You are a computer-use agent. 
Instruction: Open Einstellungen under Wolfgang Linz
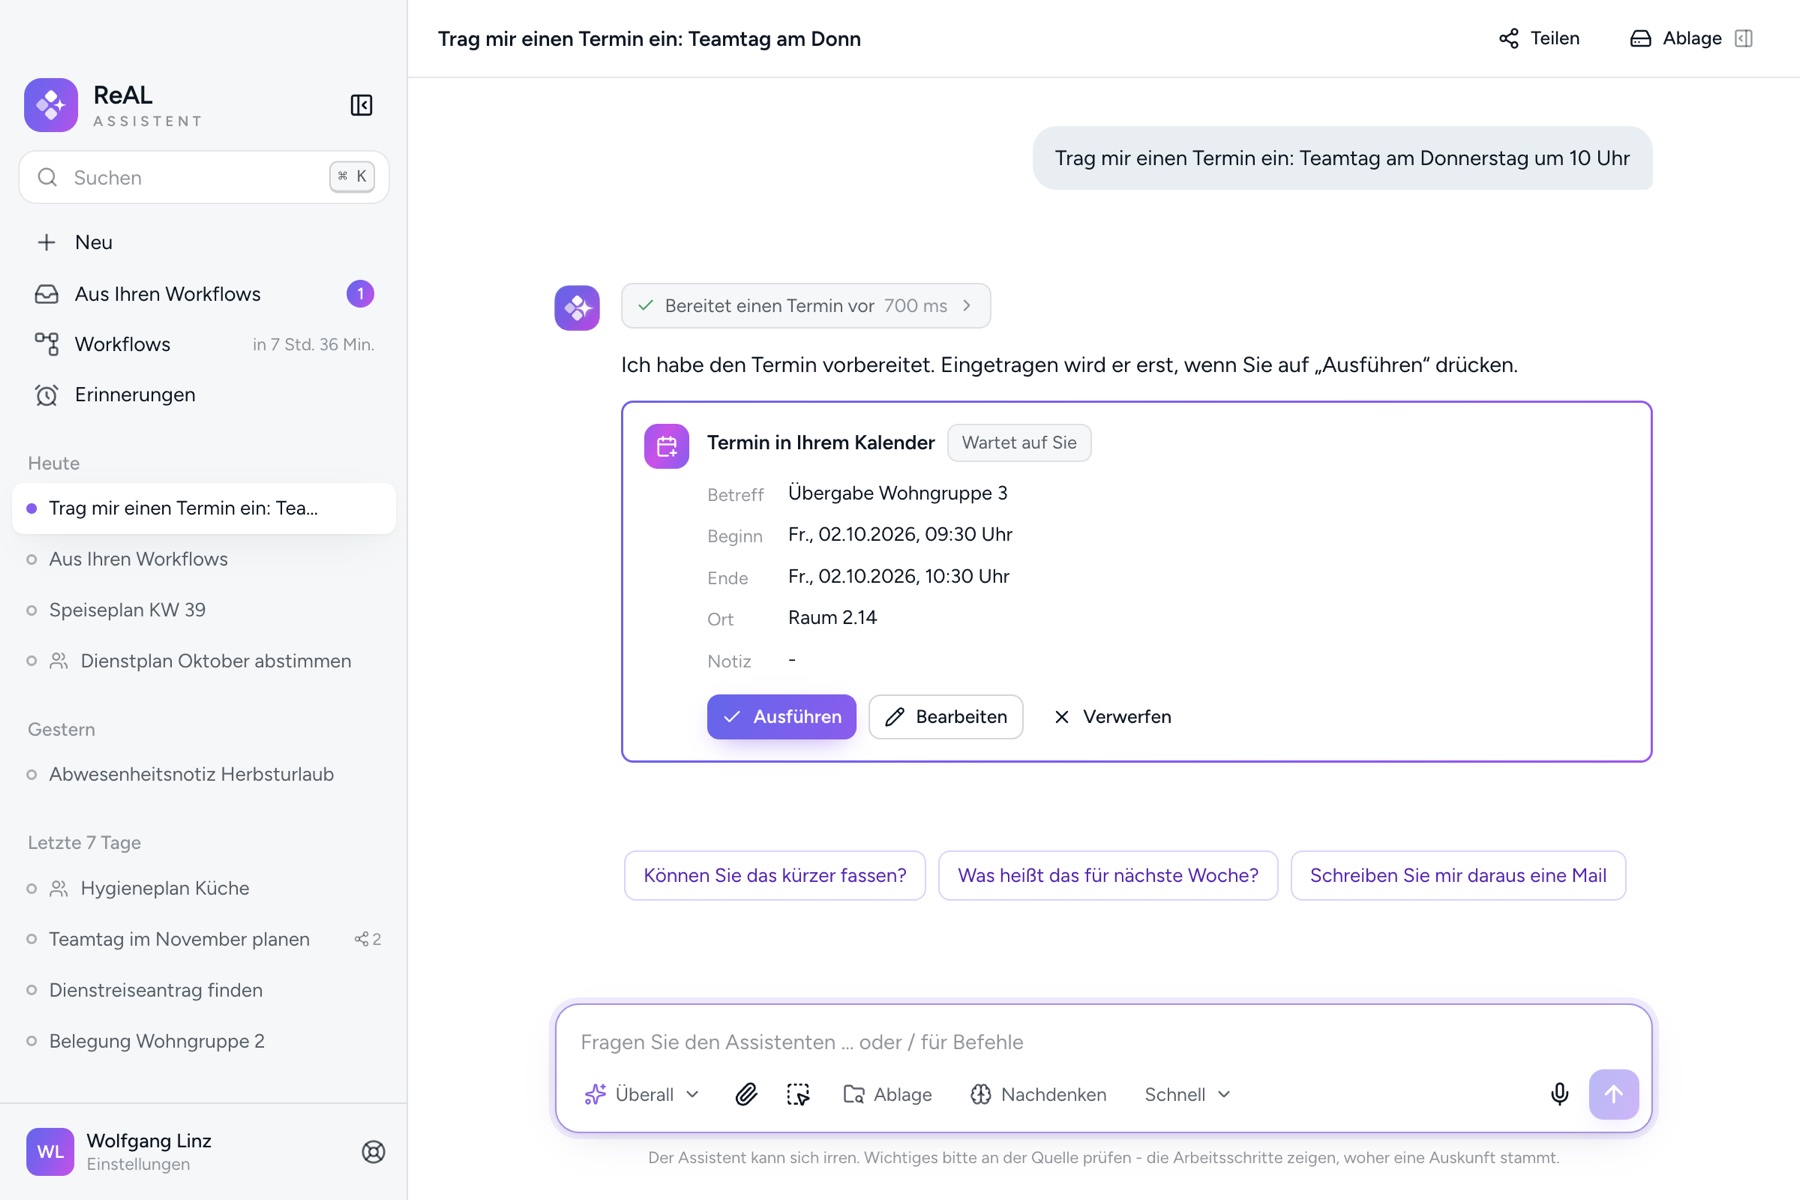coord(138,1164)
